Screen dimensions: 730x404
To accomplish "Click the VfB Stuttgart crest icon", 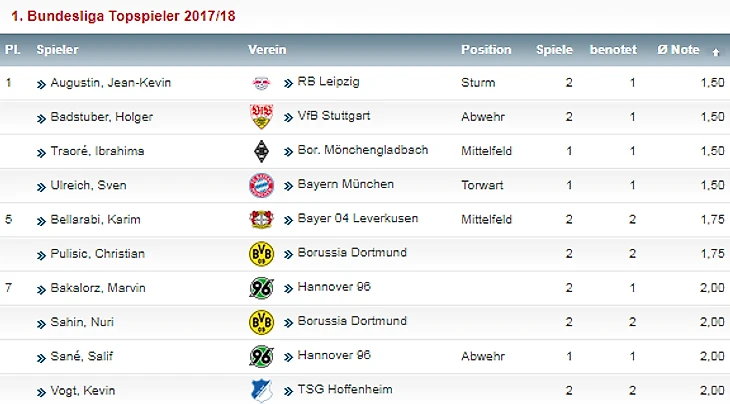I will pyautogui.click(x=261, y=116).
